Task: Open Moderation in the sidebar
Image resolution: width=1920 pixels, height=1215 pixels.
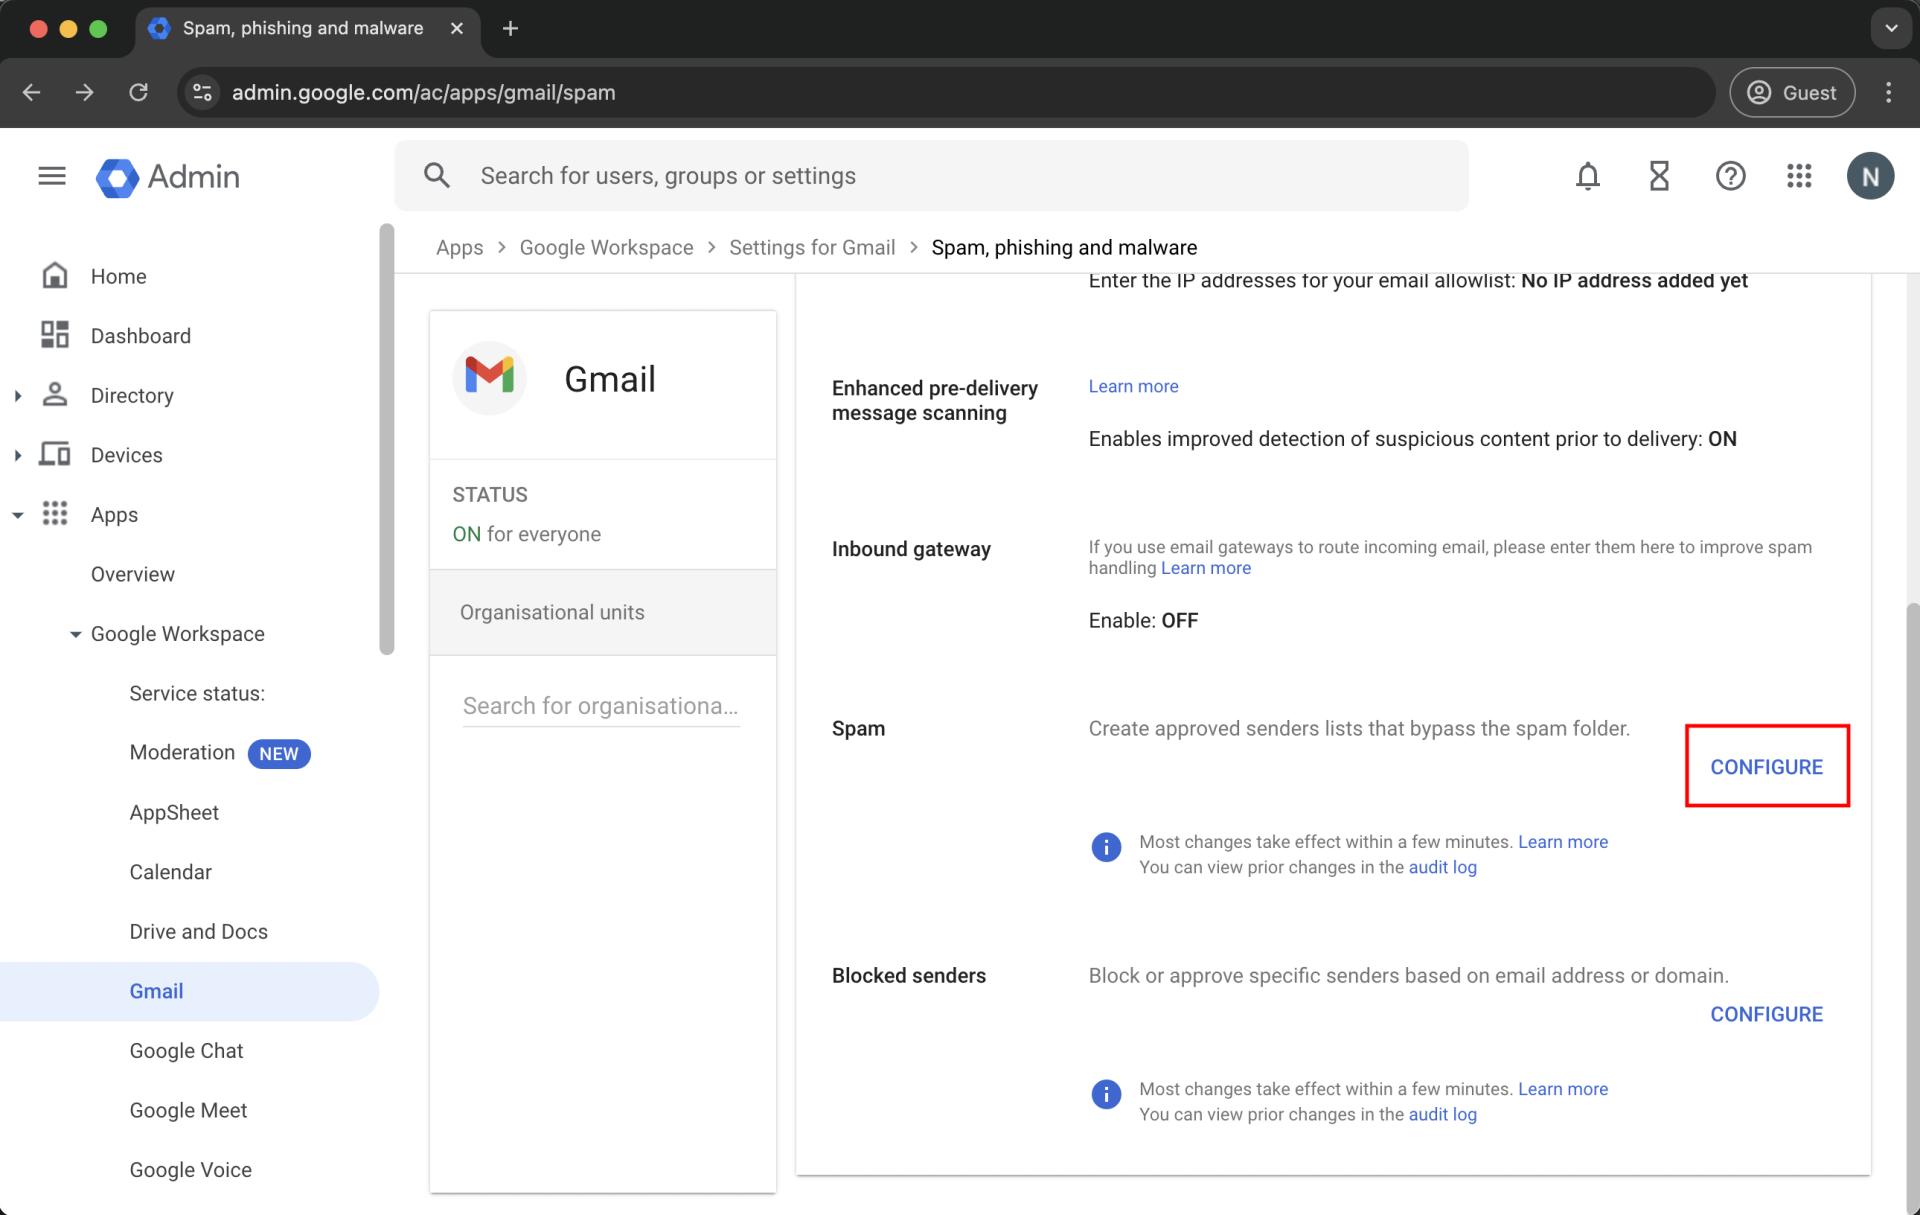Action: point(182,752)
